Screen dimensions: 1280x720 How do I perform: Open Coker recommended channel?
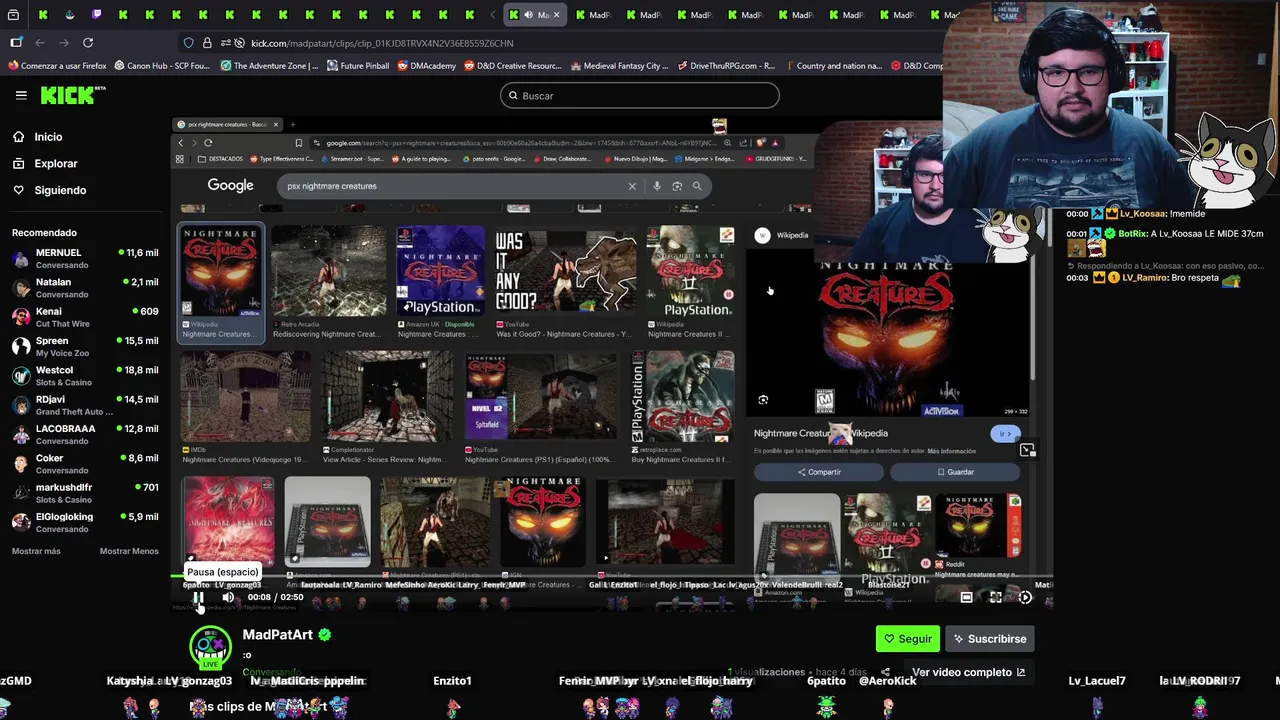85,464
